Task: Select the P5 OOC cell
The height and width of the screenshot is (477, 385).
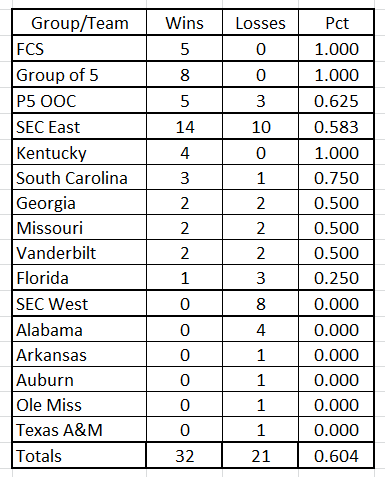Action: [x=79, y=100]
